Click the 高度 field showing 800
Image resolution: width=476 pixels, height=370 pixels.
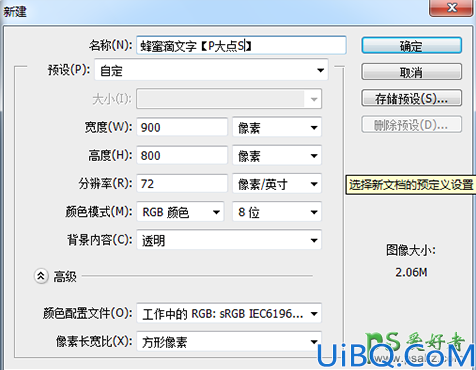(182, 155)
